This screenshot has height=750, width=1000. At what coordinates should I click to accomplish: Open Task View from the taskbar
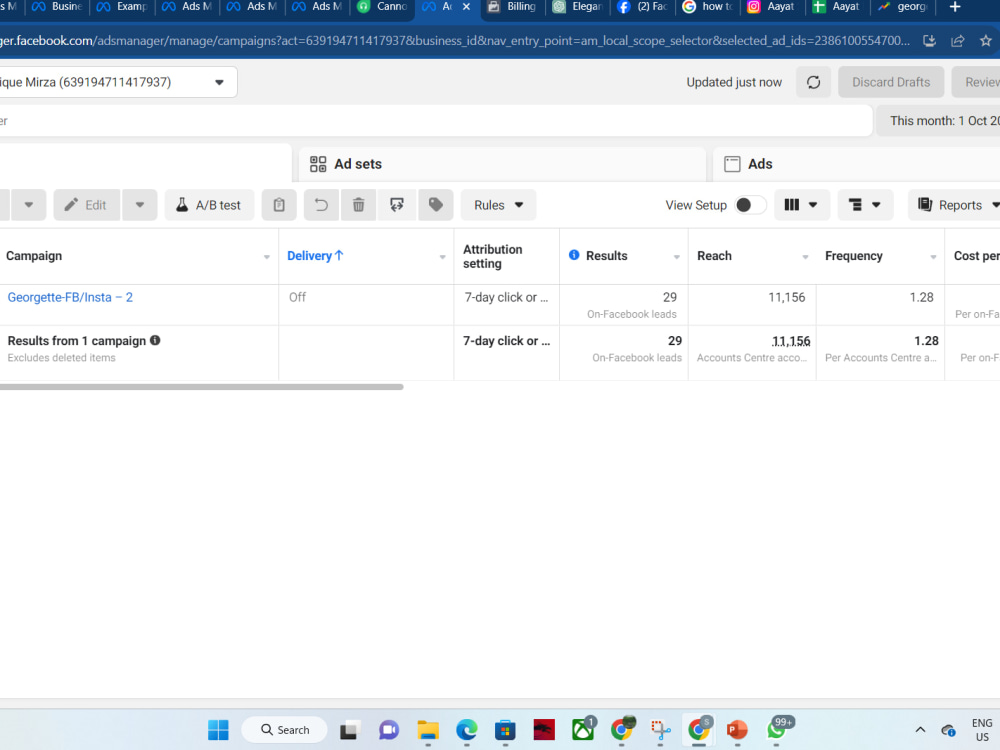click(x=349, y=730)
